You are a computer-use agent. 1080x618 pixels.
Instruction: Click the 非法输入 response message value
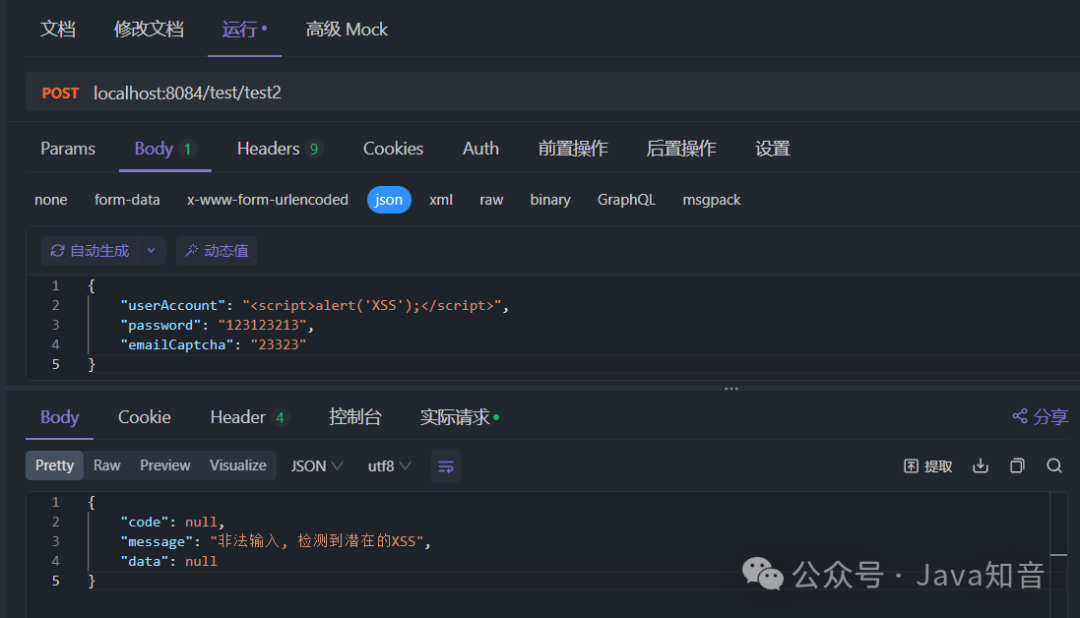(x=317, y=542)
